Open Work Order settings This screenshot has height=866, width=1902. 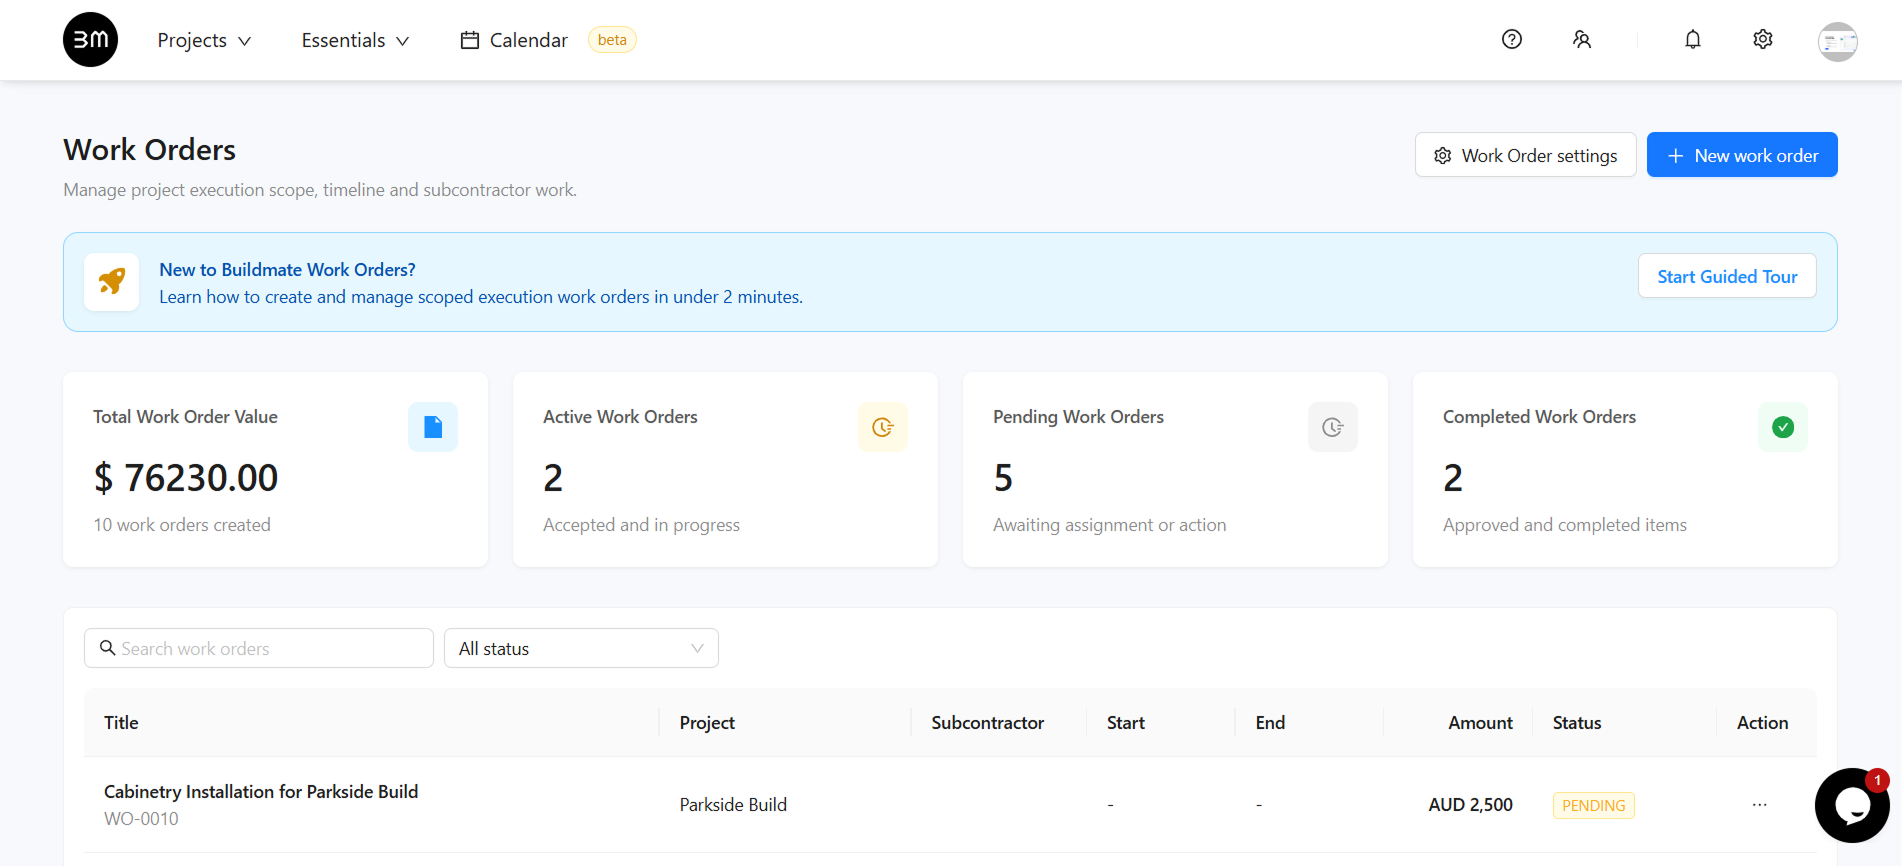(1525, 155)
